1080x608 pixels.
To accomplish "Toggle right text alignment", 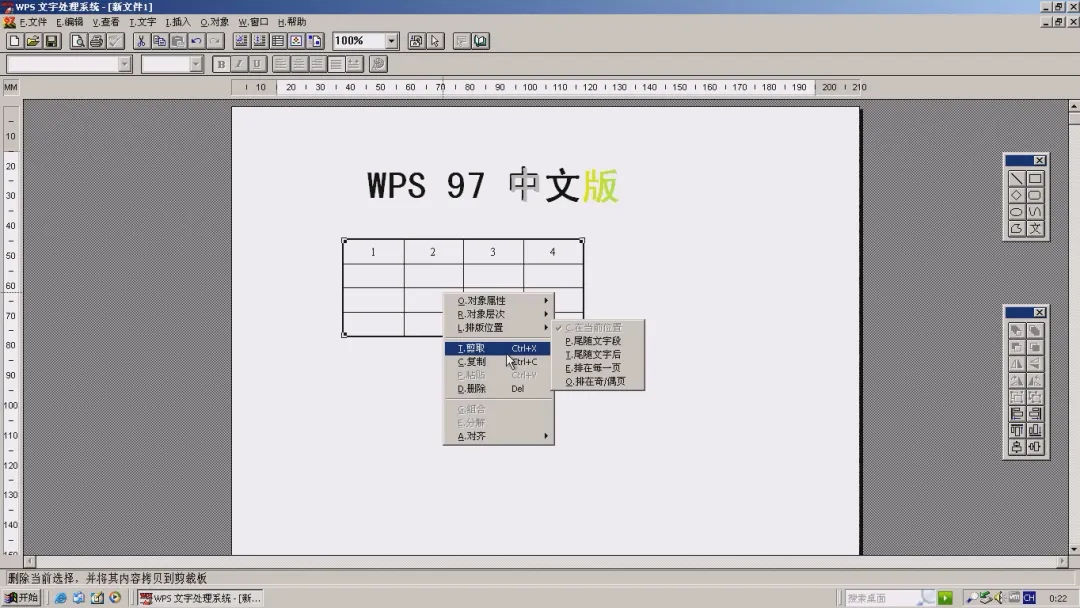I will (317, 64).
